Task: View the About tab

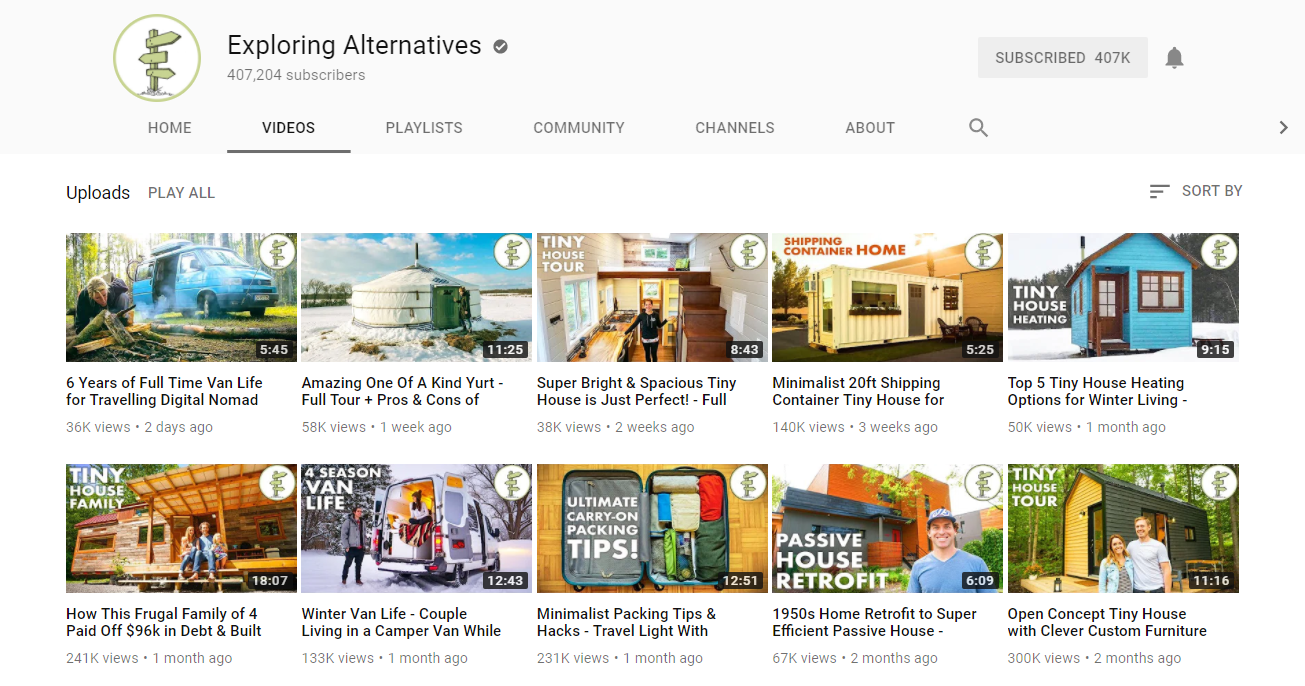Action: (x=870, y=128)
